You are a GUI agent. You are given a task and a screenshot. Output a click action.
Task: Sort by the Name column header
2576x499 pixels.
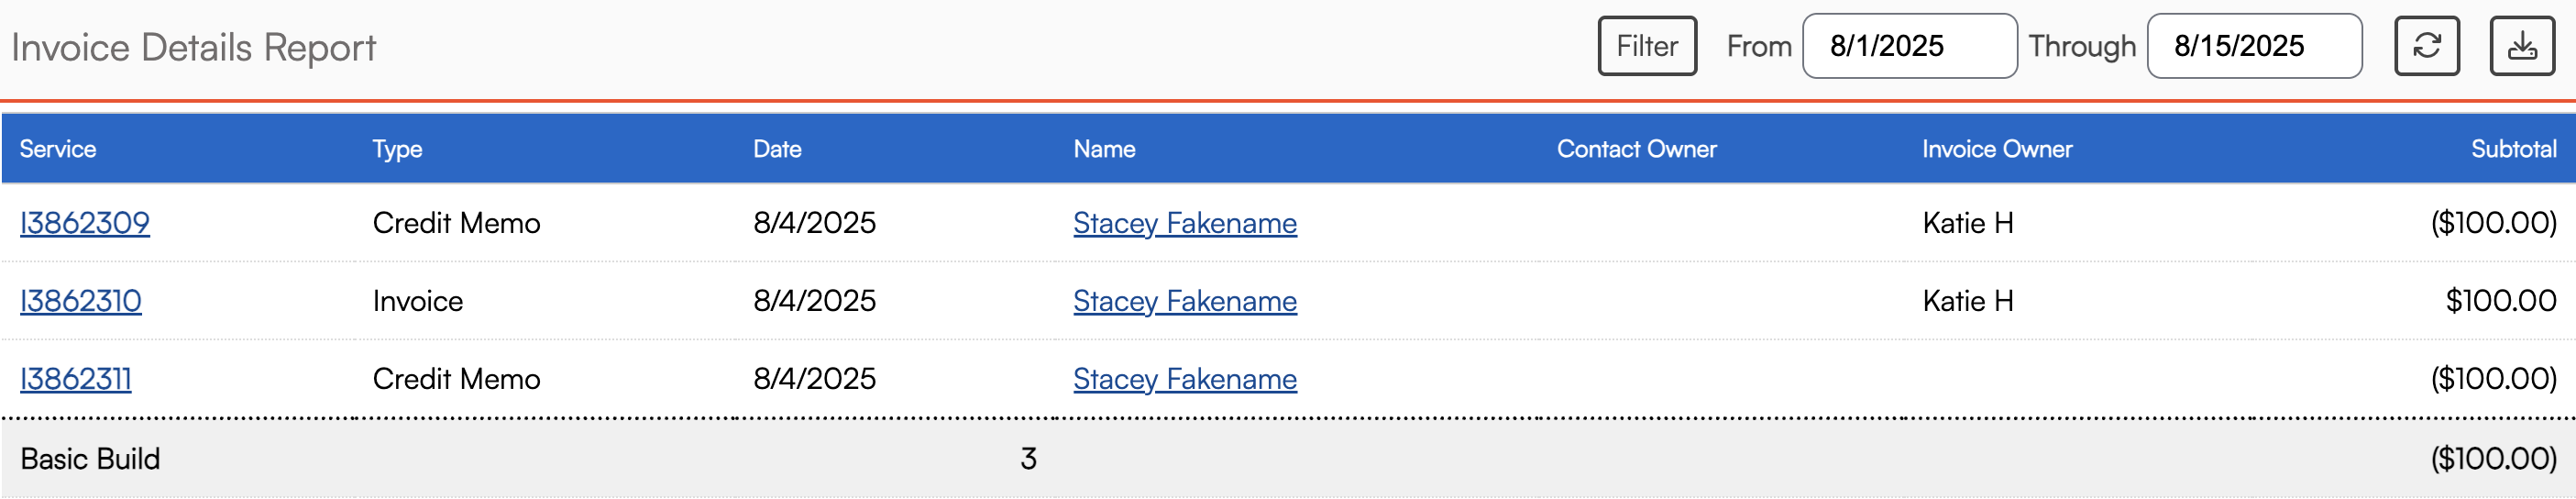coord(1104,149)
